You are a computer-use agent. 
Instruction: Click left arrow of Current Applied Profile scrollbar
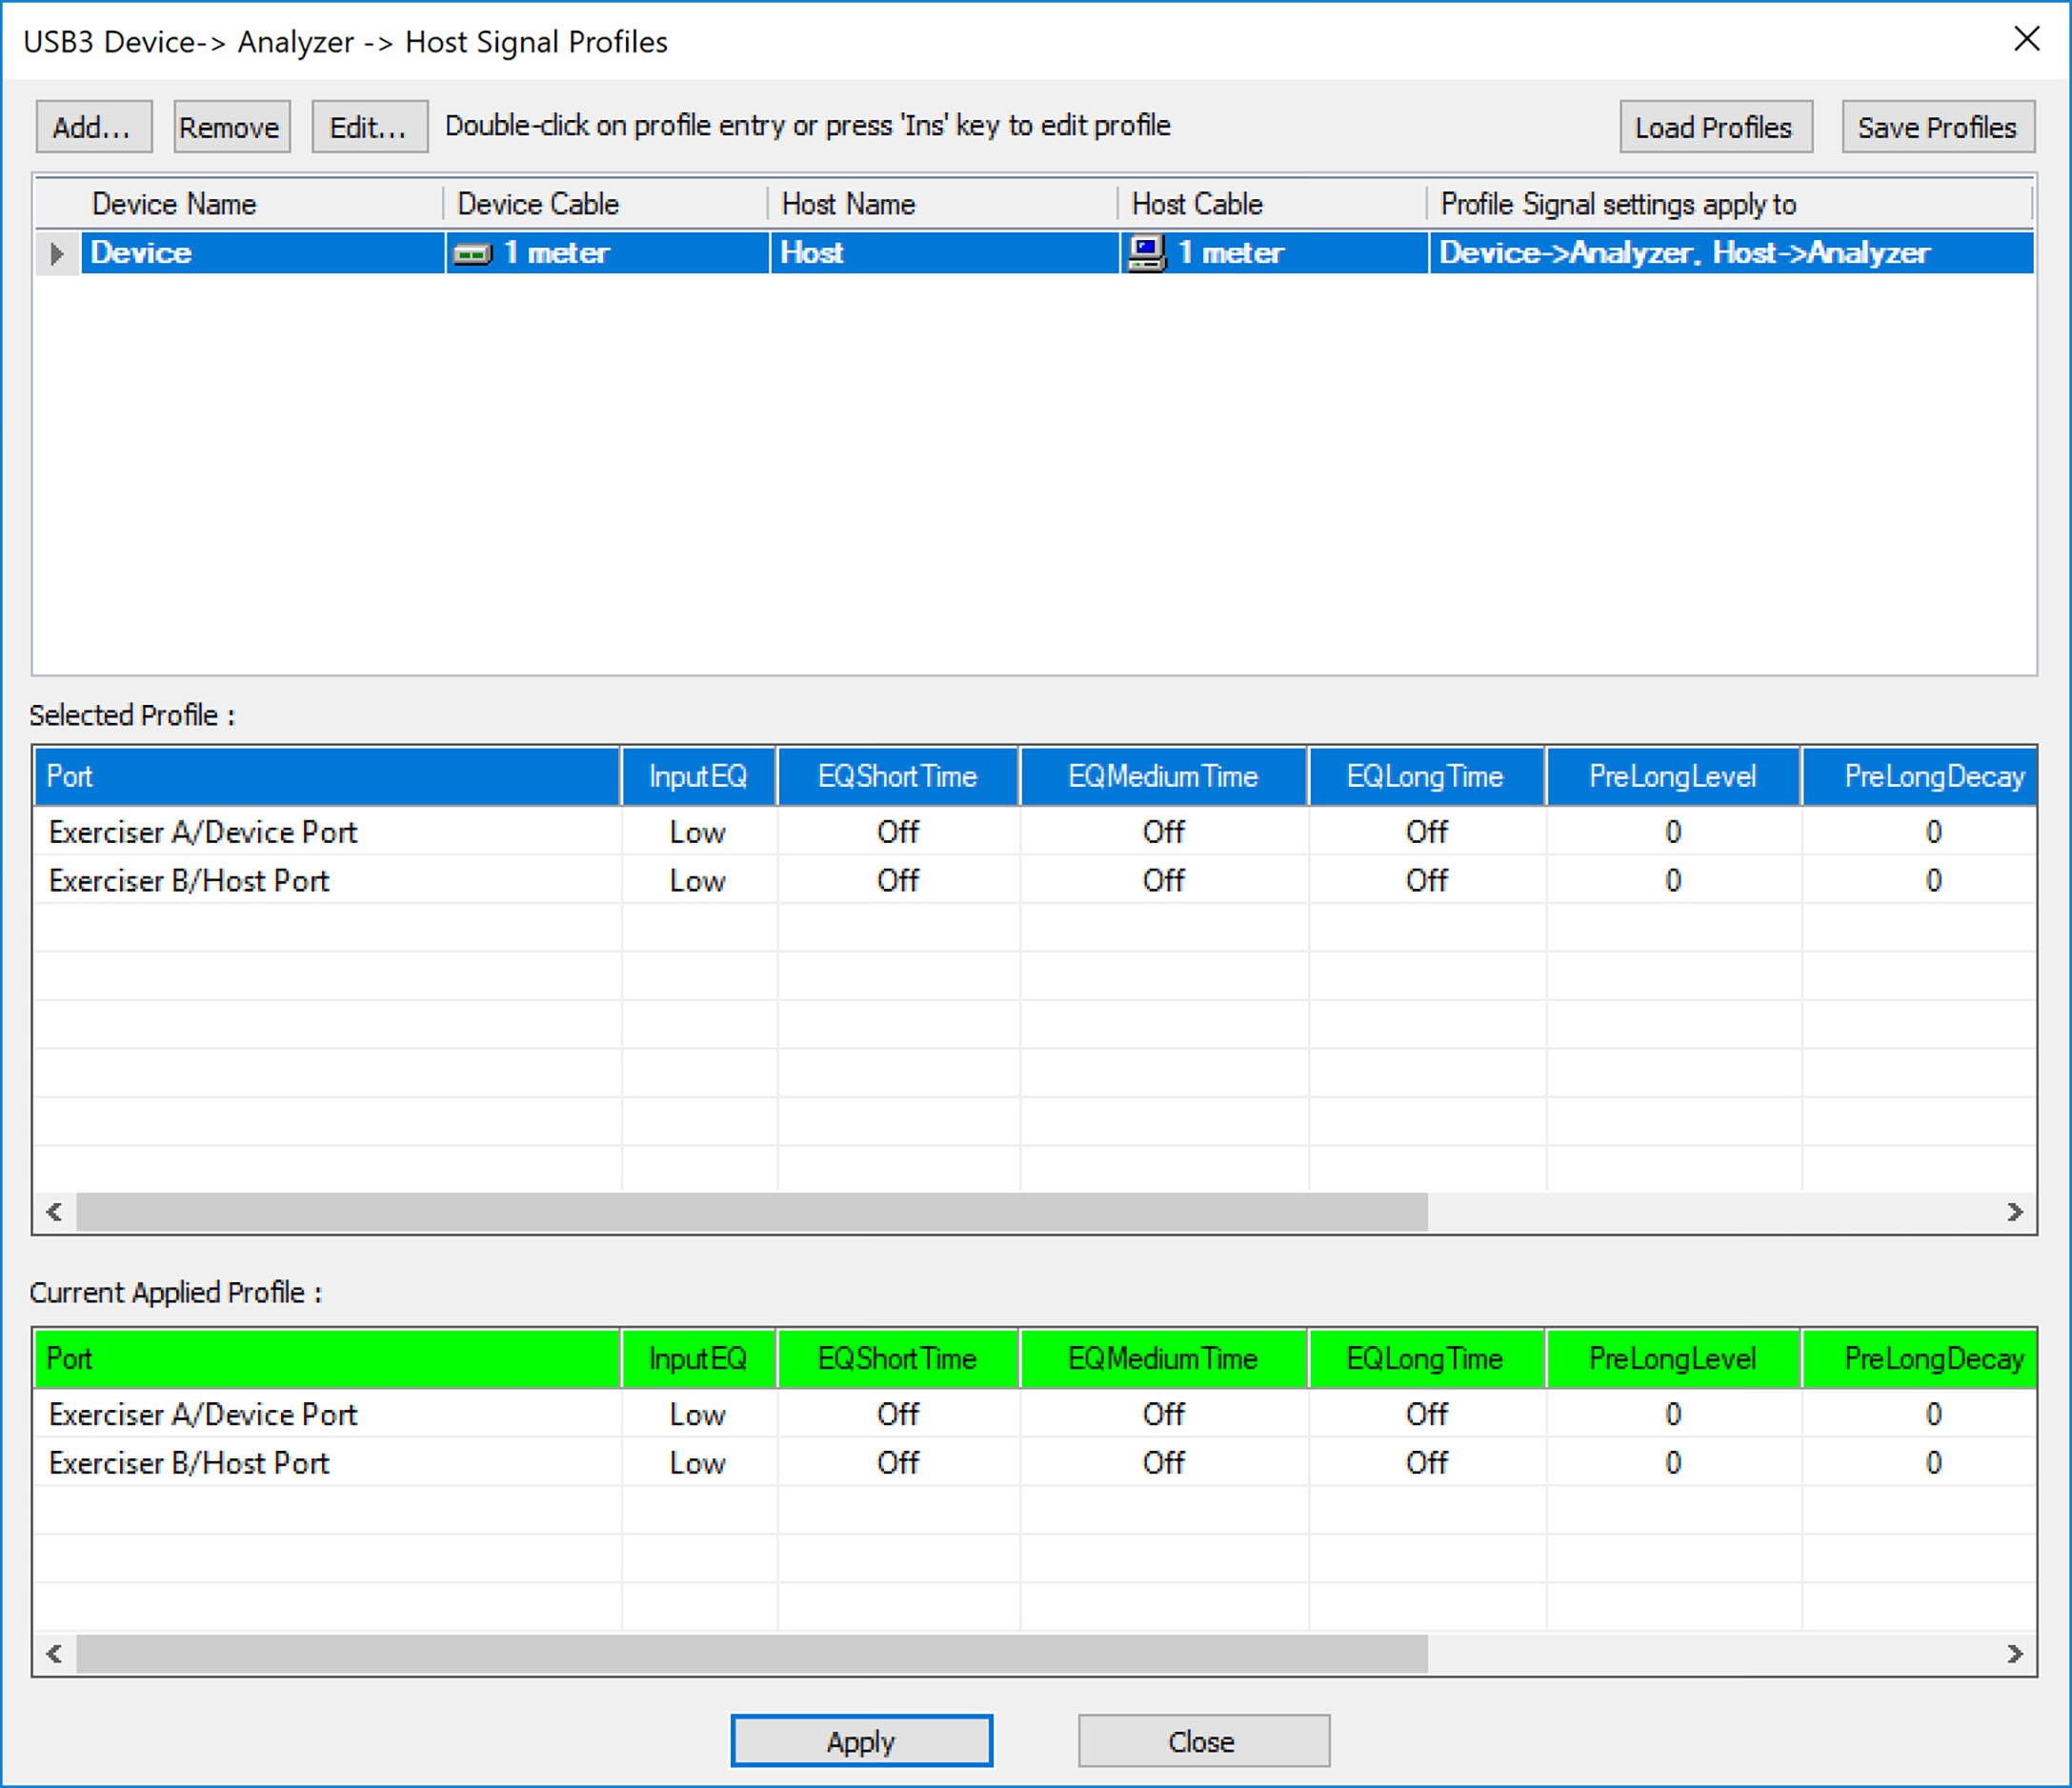tap(55, 1654)
